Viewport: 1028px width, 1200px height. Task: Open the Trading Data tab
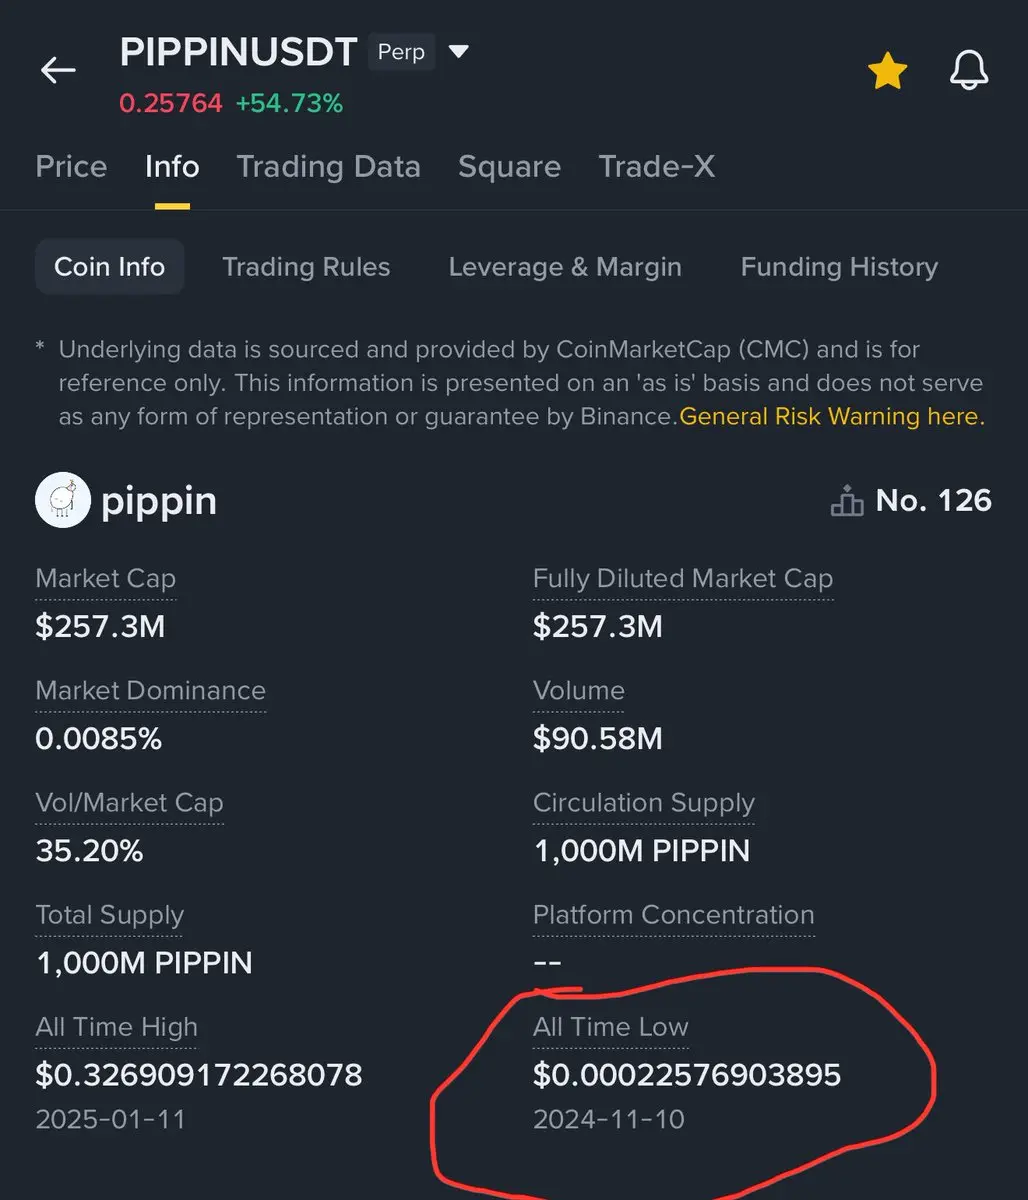point(328,166)
